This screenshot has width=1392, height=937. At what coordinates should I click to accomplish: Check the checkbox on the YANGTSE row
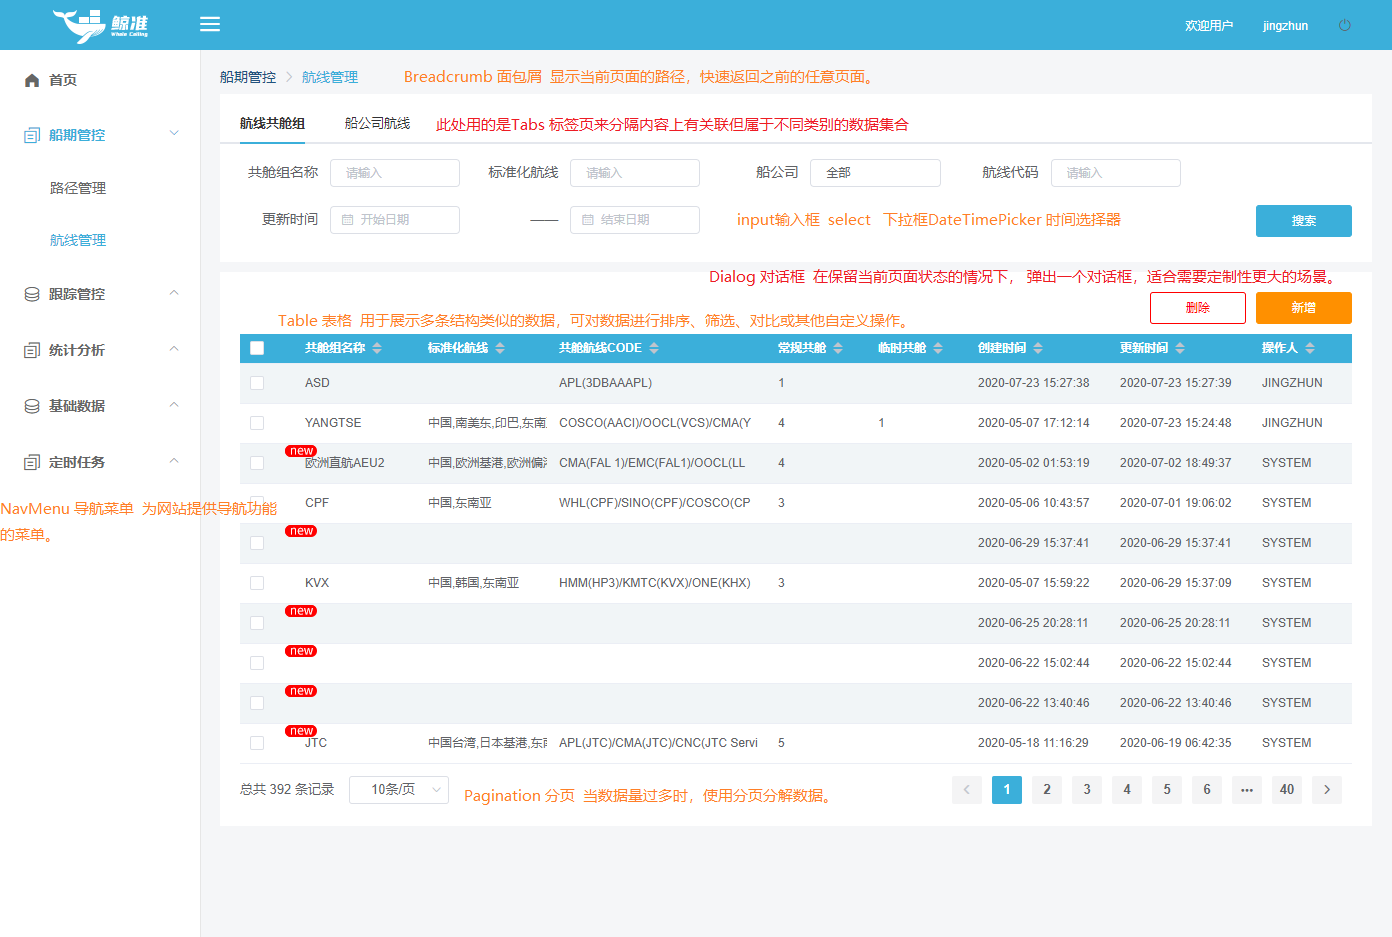257,422
